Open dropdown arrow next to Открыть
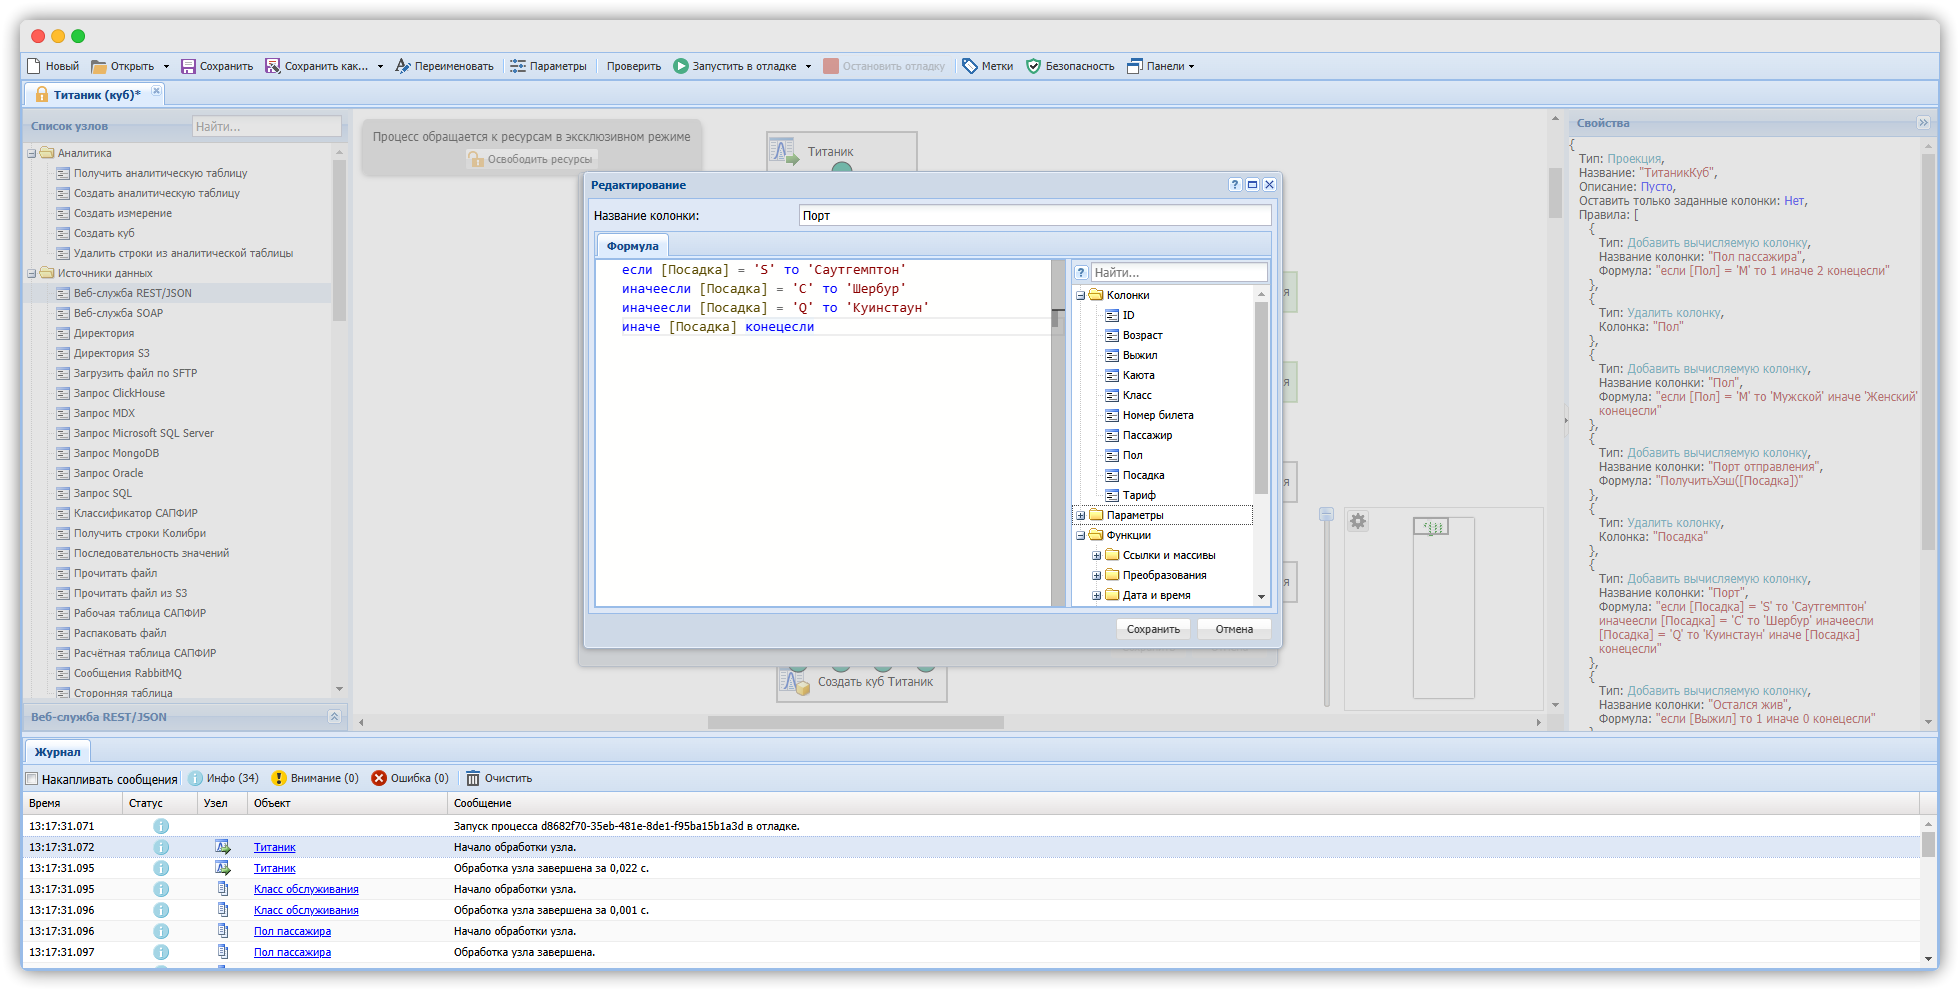The image size is (1960, 991). [166, 67]
